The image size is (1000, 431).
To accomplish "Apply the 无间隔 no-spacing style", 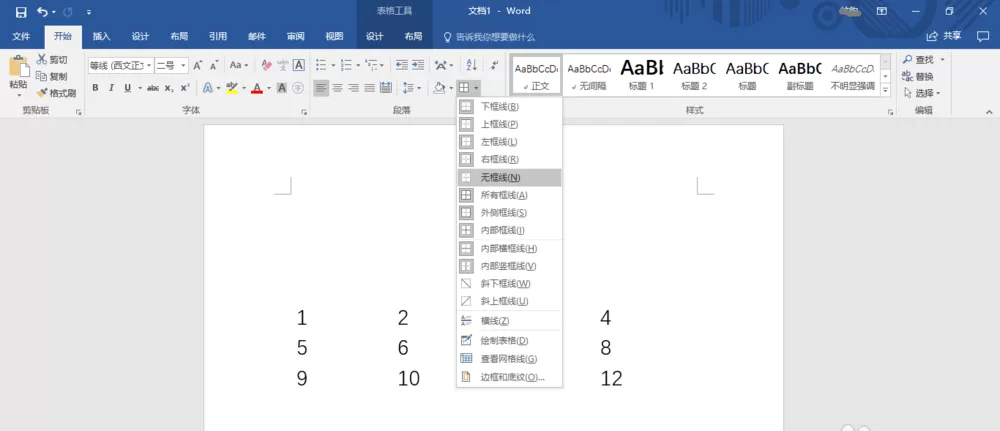I will tap(589, 75).
